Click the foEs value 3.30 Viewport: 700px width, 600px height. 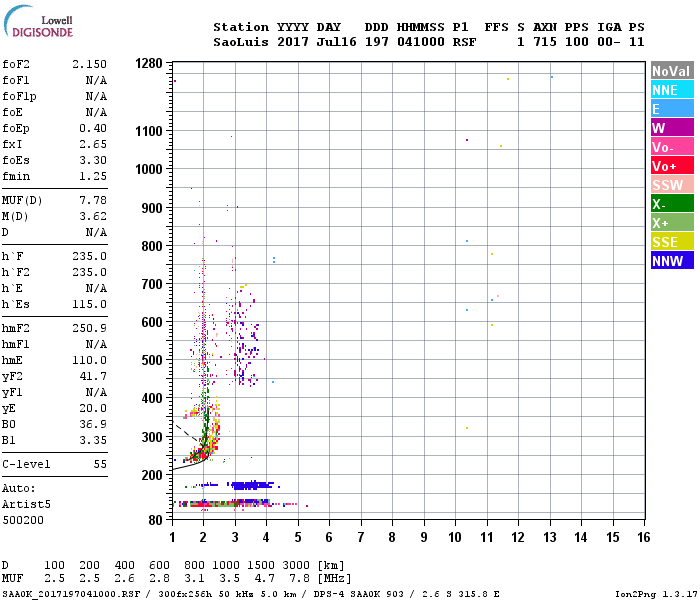point(93,160)
